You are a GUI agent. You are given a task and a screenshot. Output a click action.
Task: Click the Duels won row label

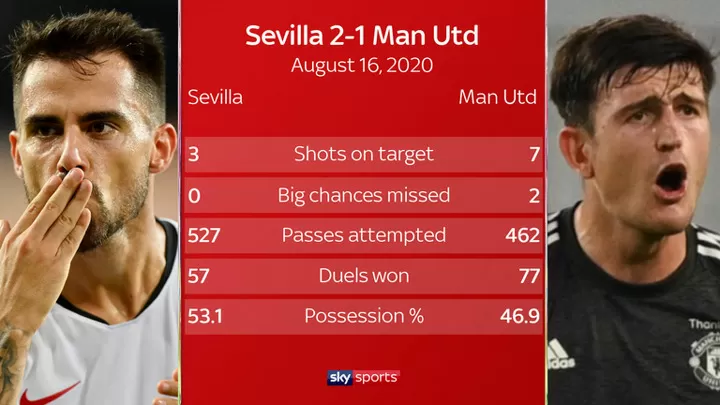[363, 276]
